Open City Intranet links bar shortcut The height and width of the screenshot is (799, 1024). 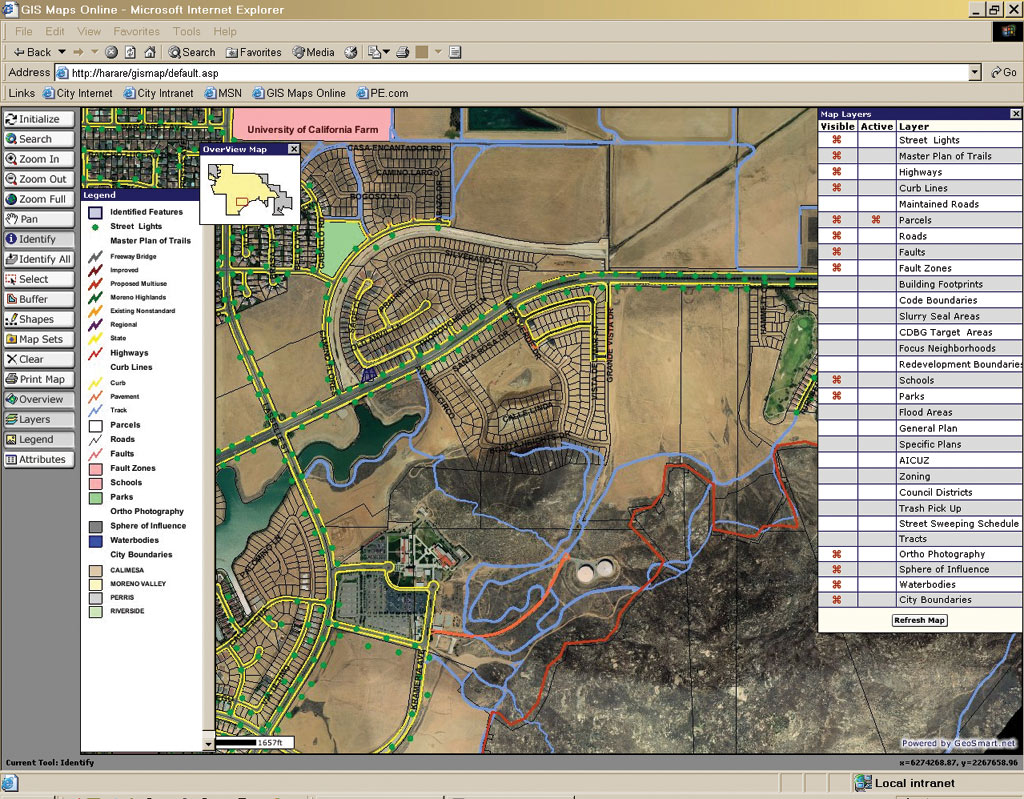pos(159,93)
